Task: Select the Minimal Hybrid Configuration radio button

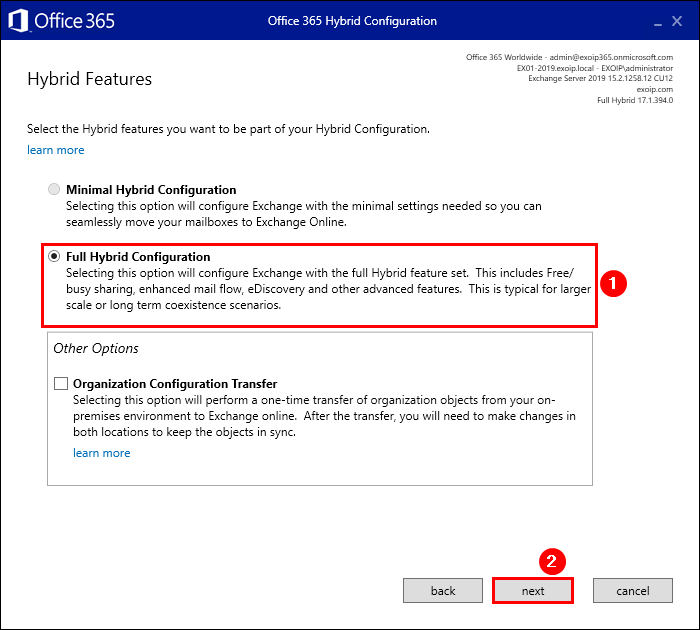Action: click(54, 189)
